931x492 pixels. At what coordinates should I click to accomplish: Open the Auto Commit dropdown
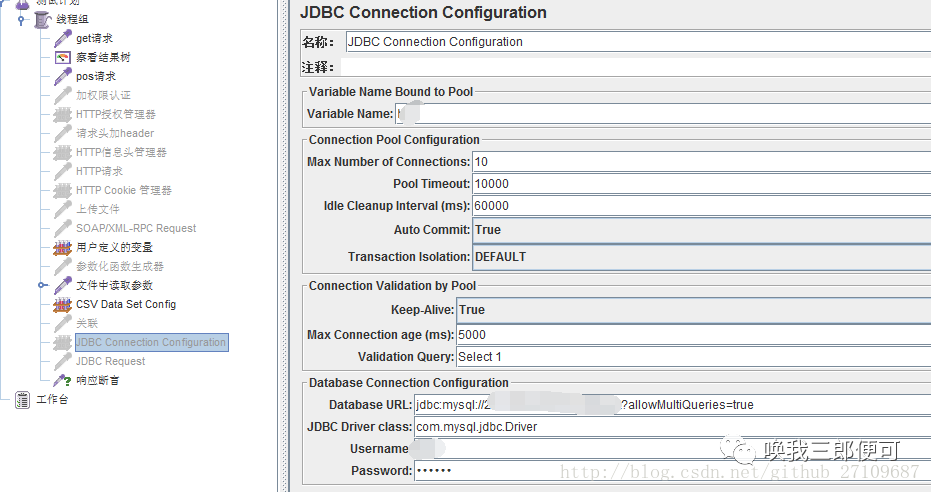point(700,230)
